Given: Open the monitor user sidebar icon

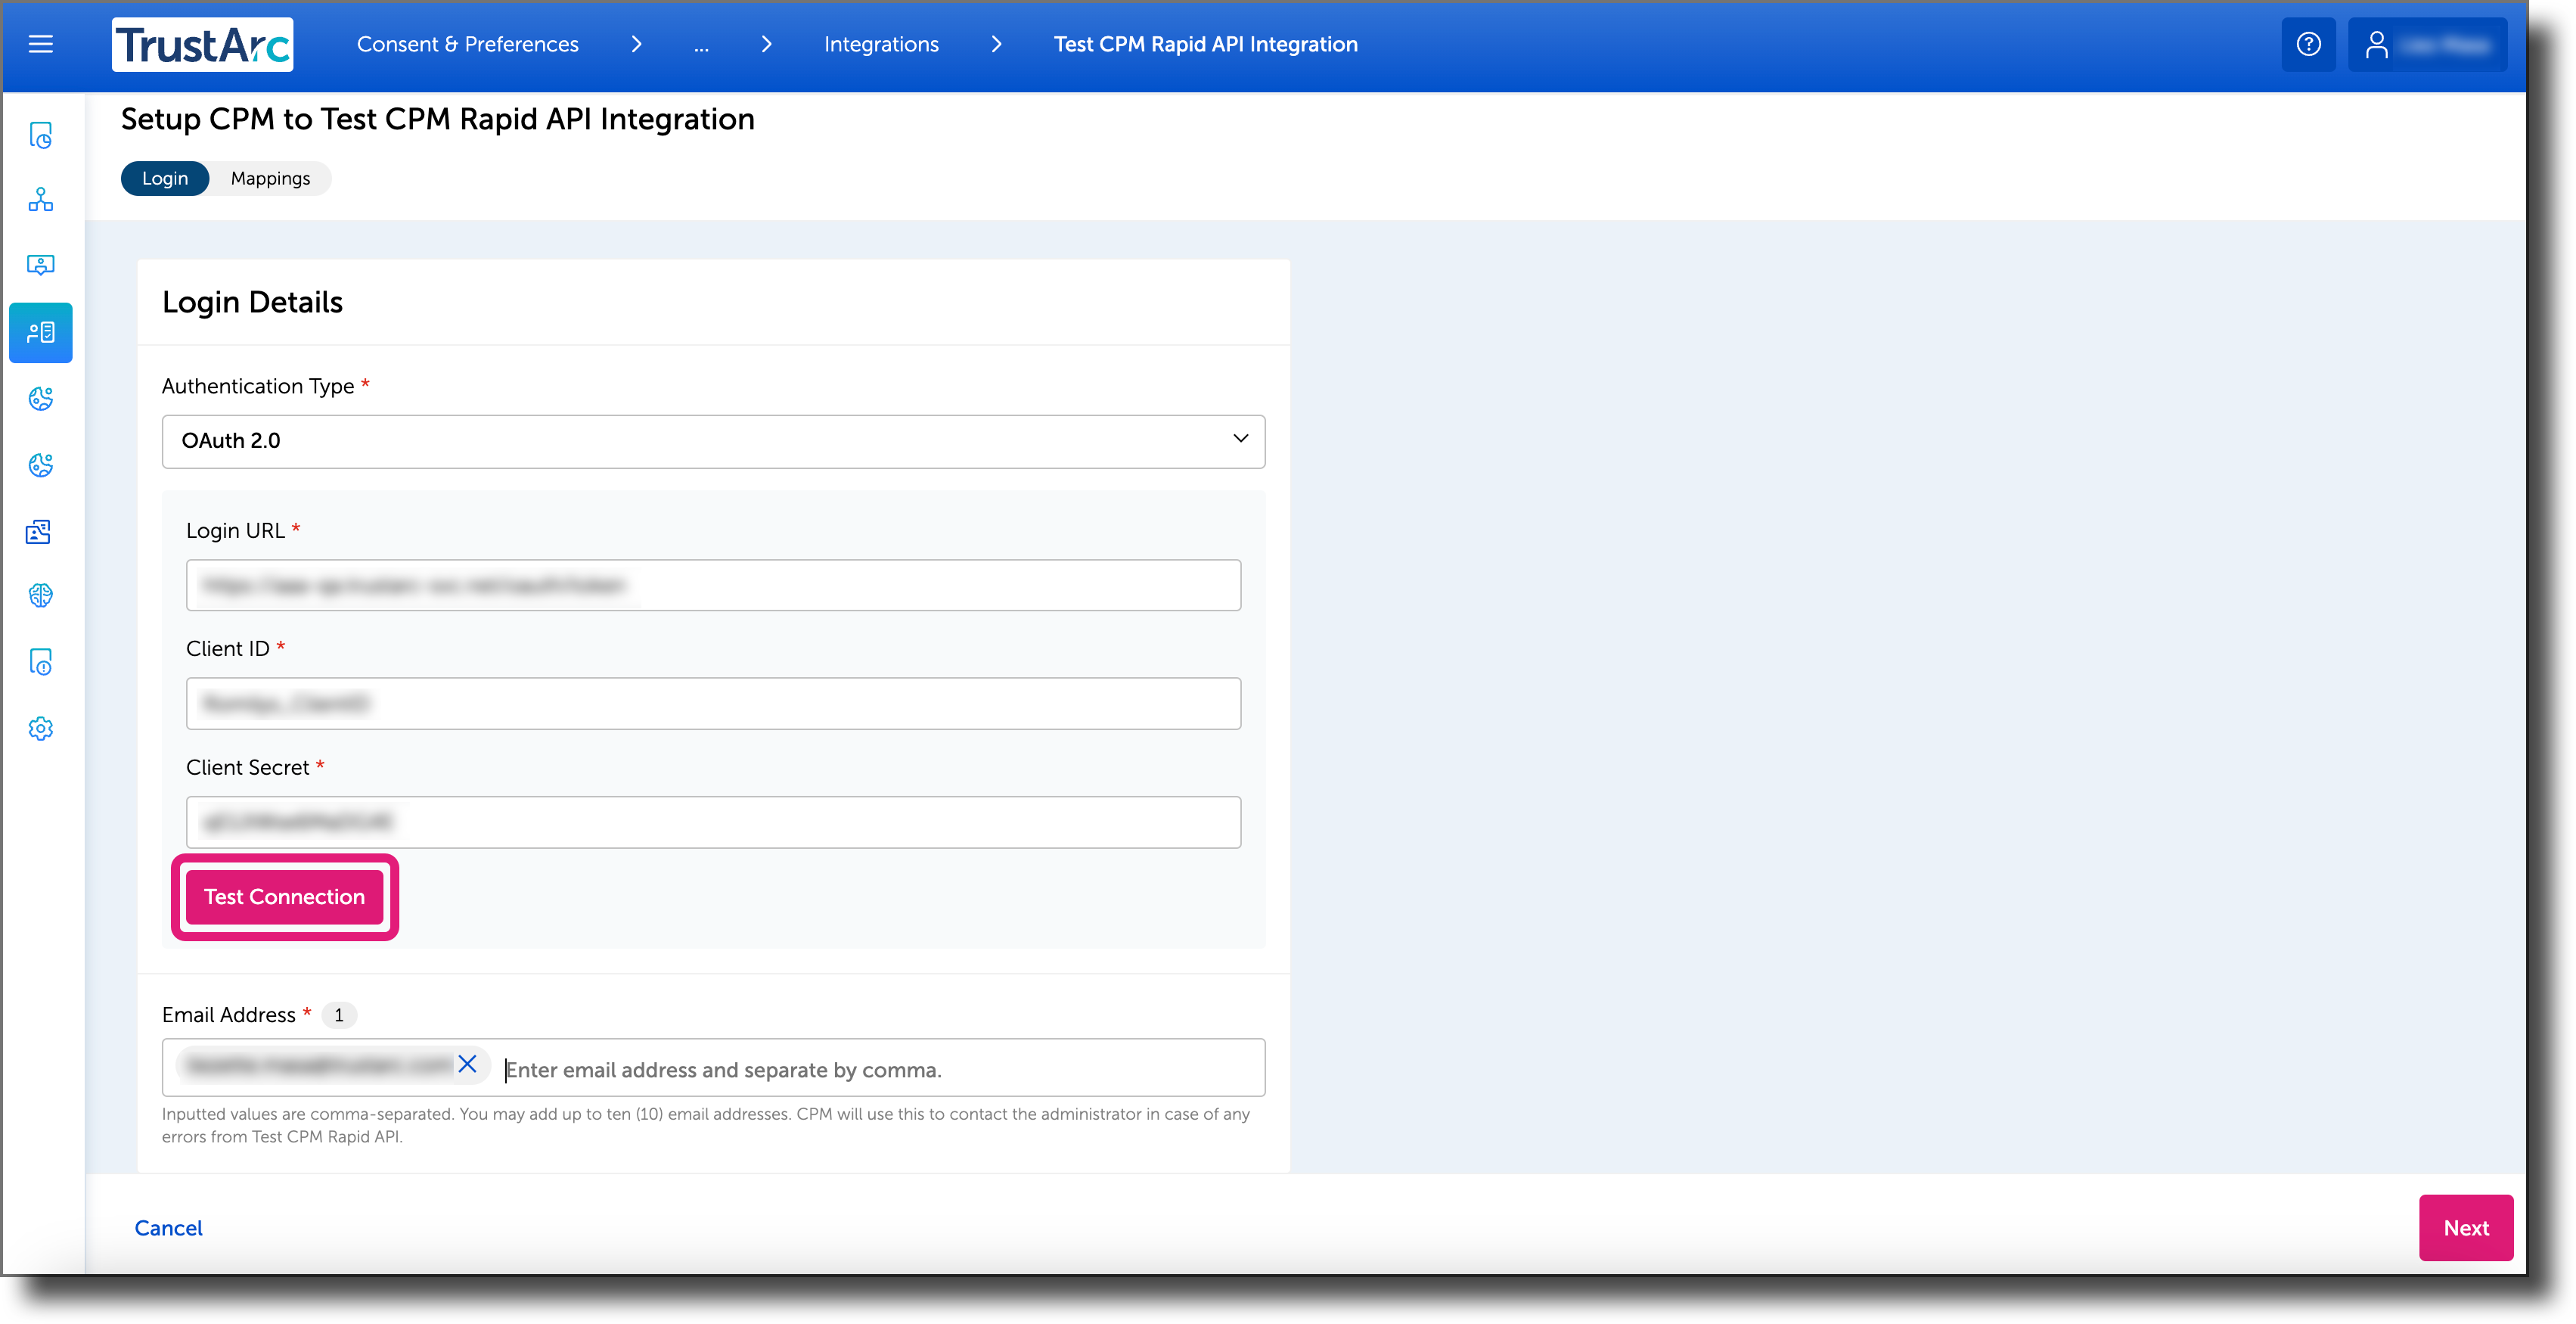Looking at the screenshot, I should pos(40,264).
